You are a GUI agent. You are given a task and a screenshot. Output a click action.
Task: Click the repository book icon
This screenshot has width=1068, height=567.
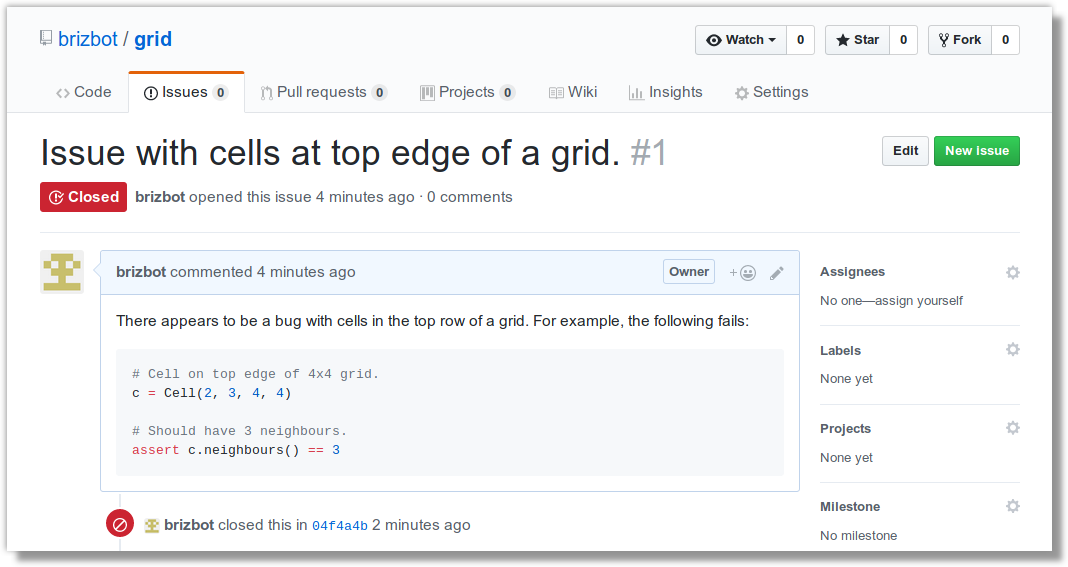click(46, 39)
